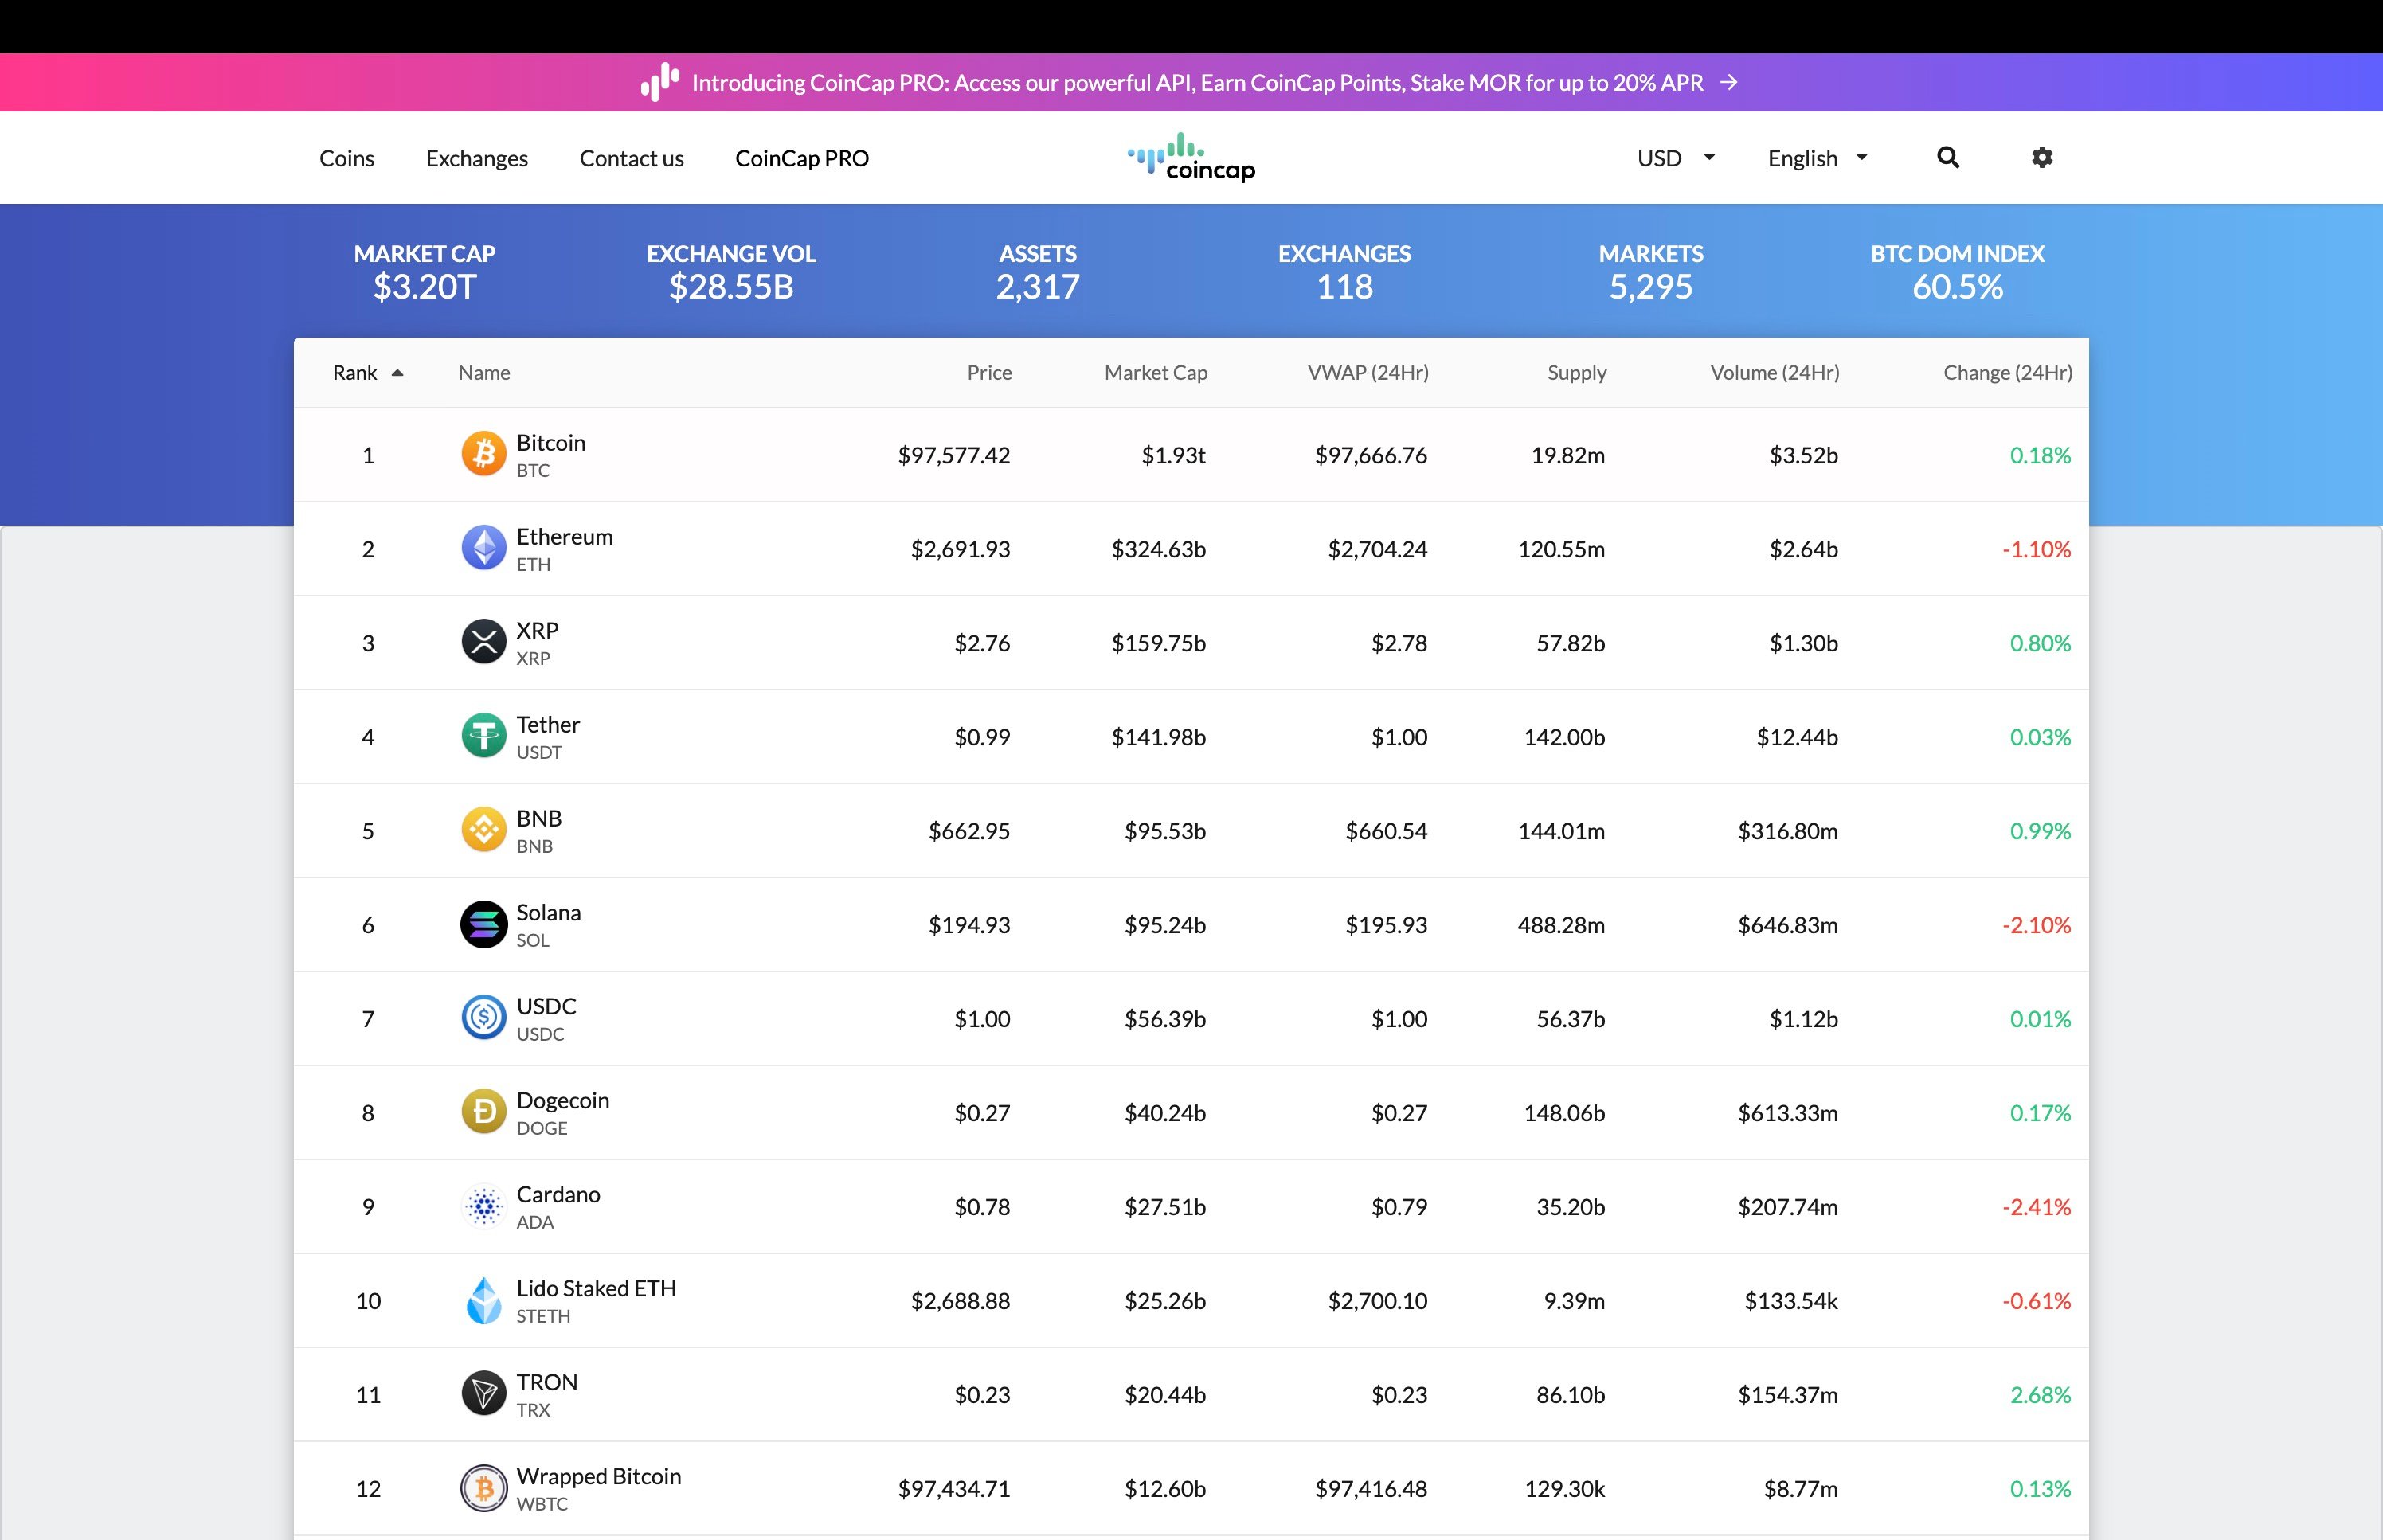Sort table by the VWAP (24Hr) column
The height and width of the screenshot is (1540, 2383).
pyautogui.click(x=1368, y=372)
